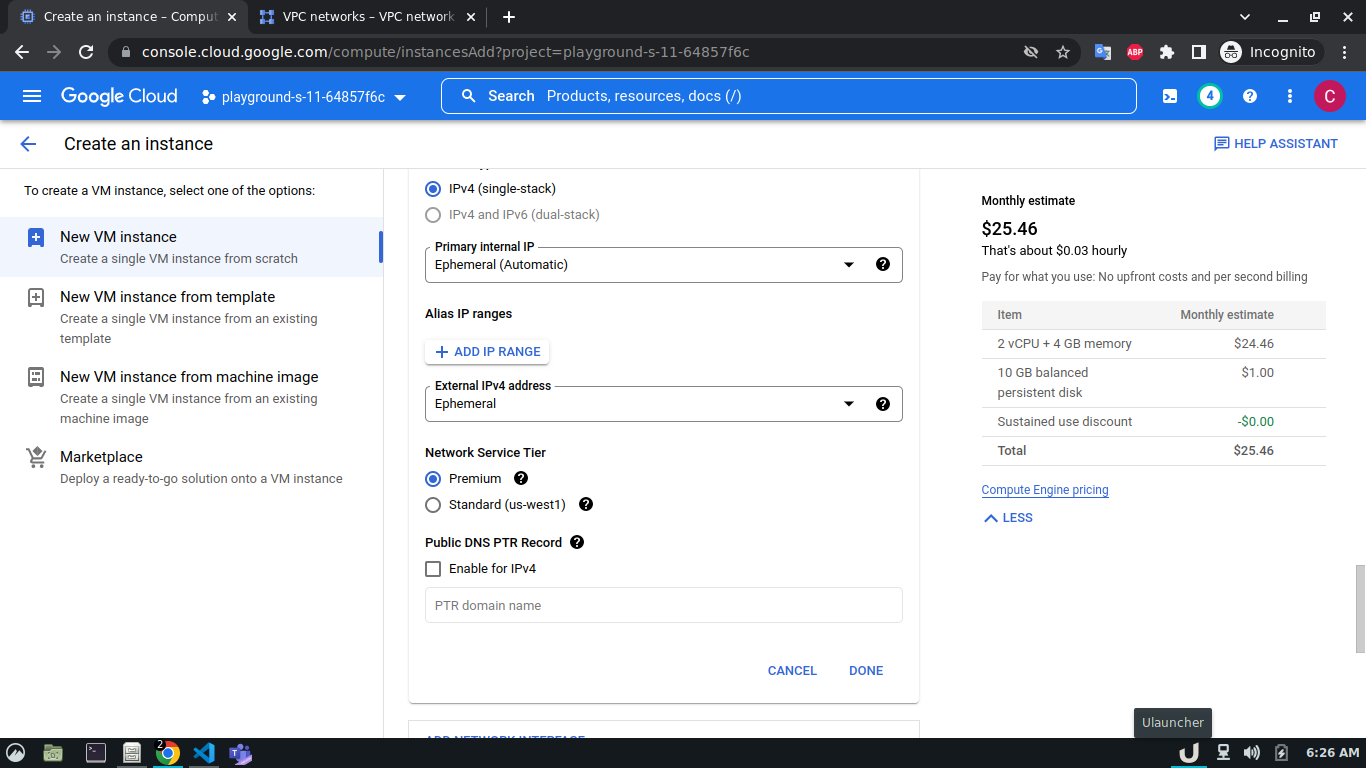
Task: Open the Google Cloud navigation hamburger menu
Action: [x=32, y=96]
